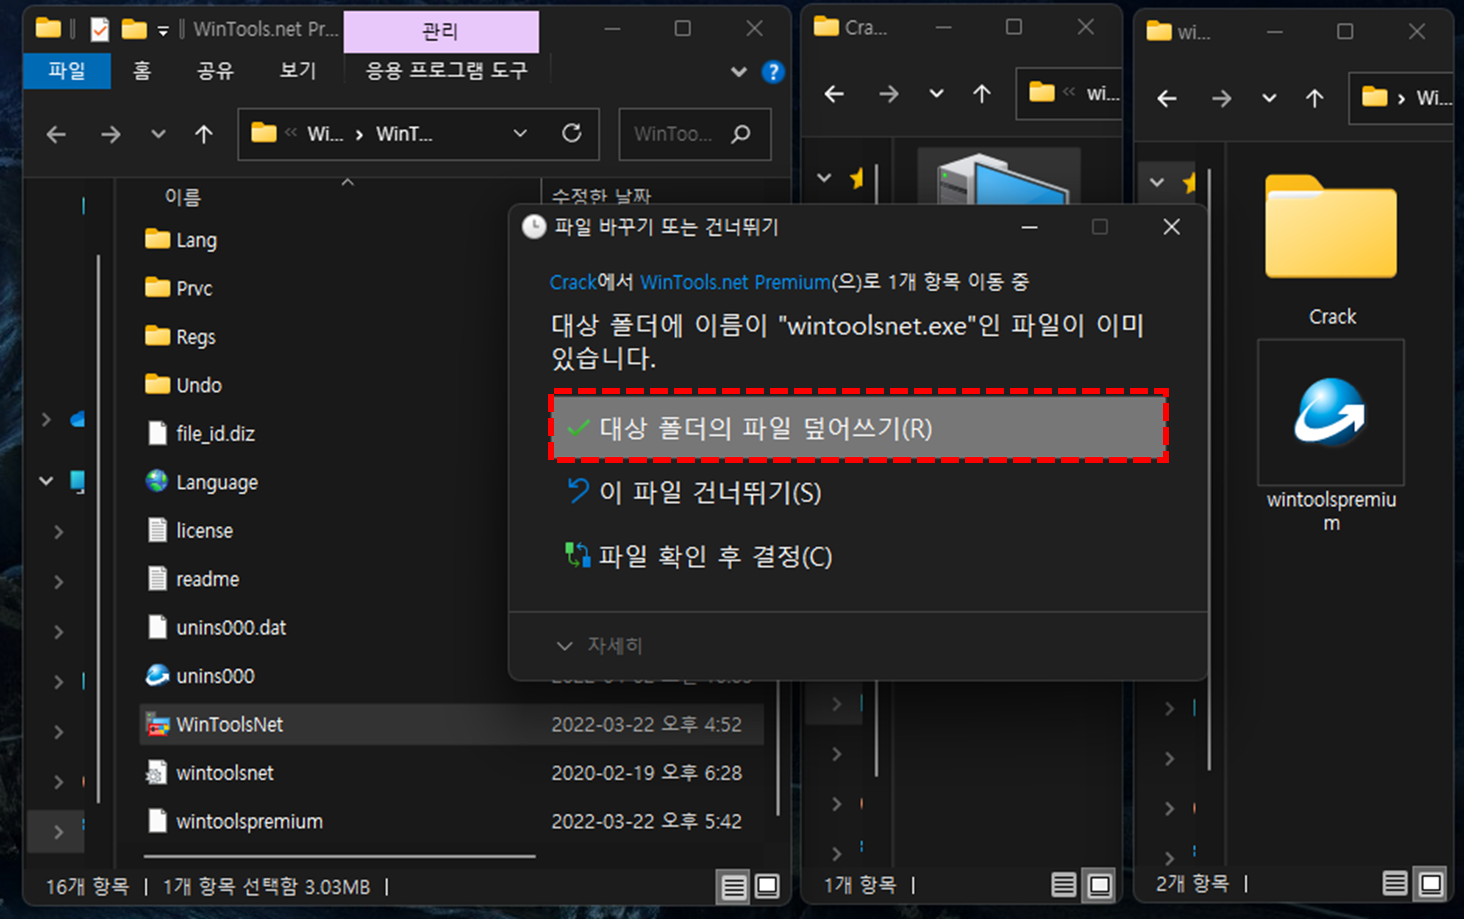Select the license text file
Screen dimensions: 1464x919
[x=190, y=530]
